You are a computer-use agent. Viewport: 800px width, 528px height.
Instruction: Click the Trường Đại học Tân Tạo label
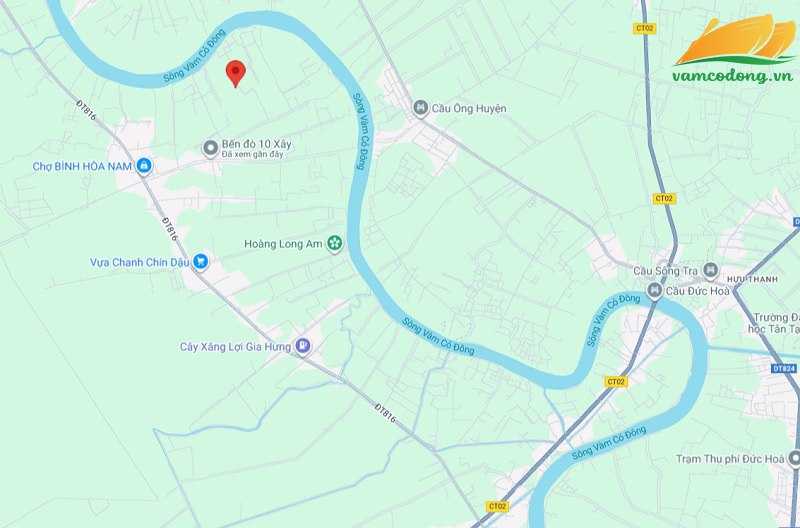coord(774,323)
